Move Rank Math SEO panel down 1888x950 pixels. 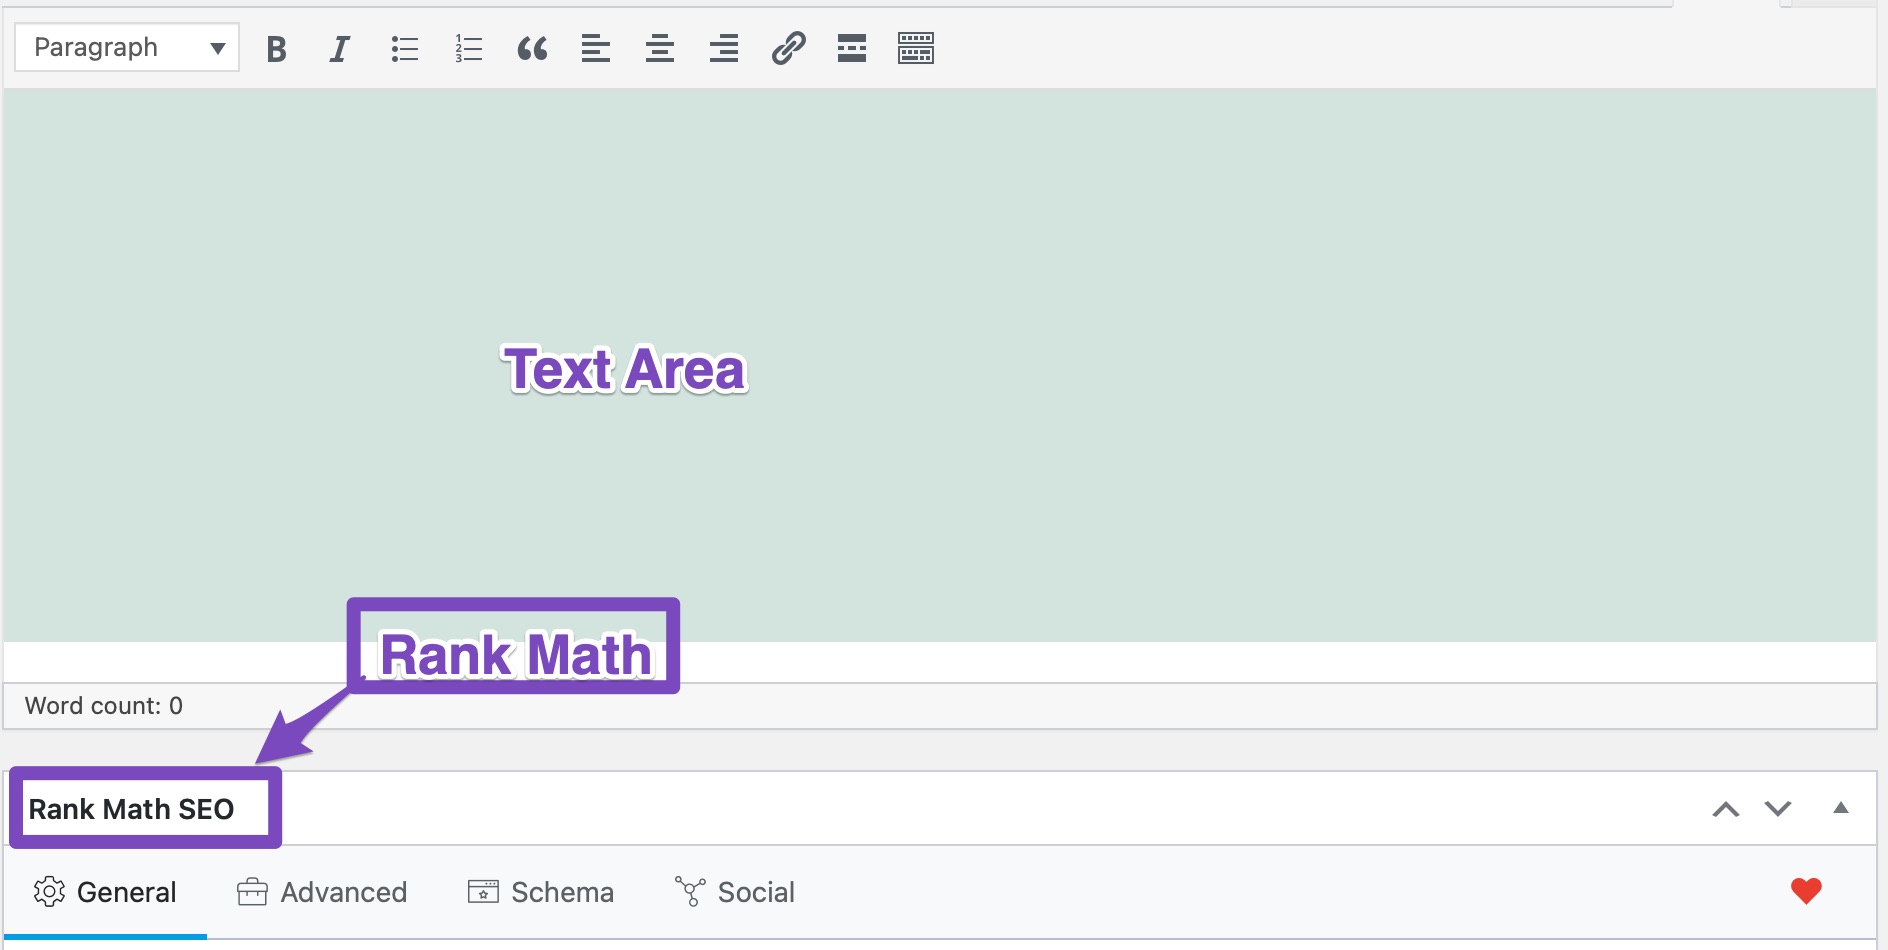(1778, 808)
